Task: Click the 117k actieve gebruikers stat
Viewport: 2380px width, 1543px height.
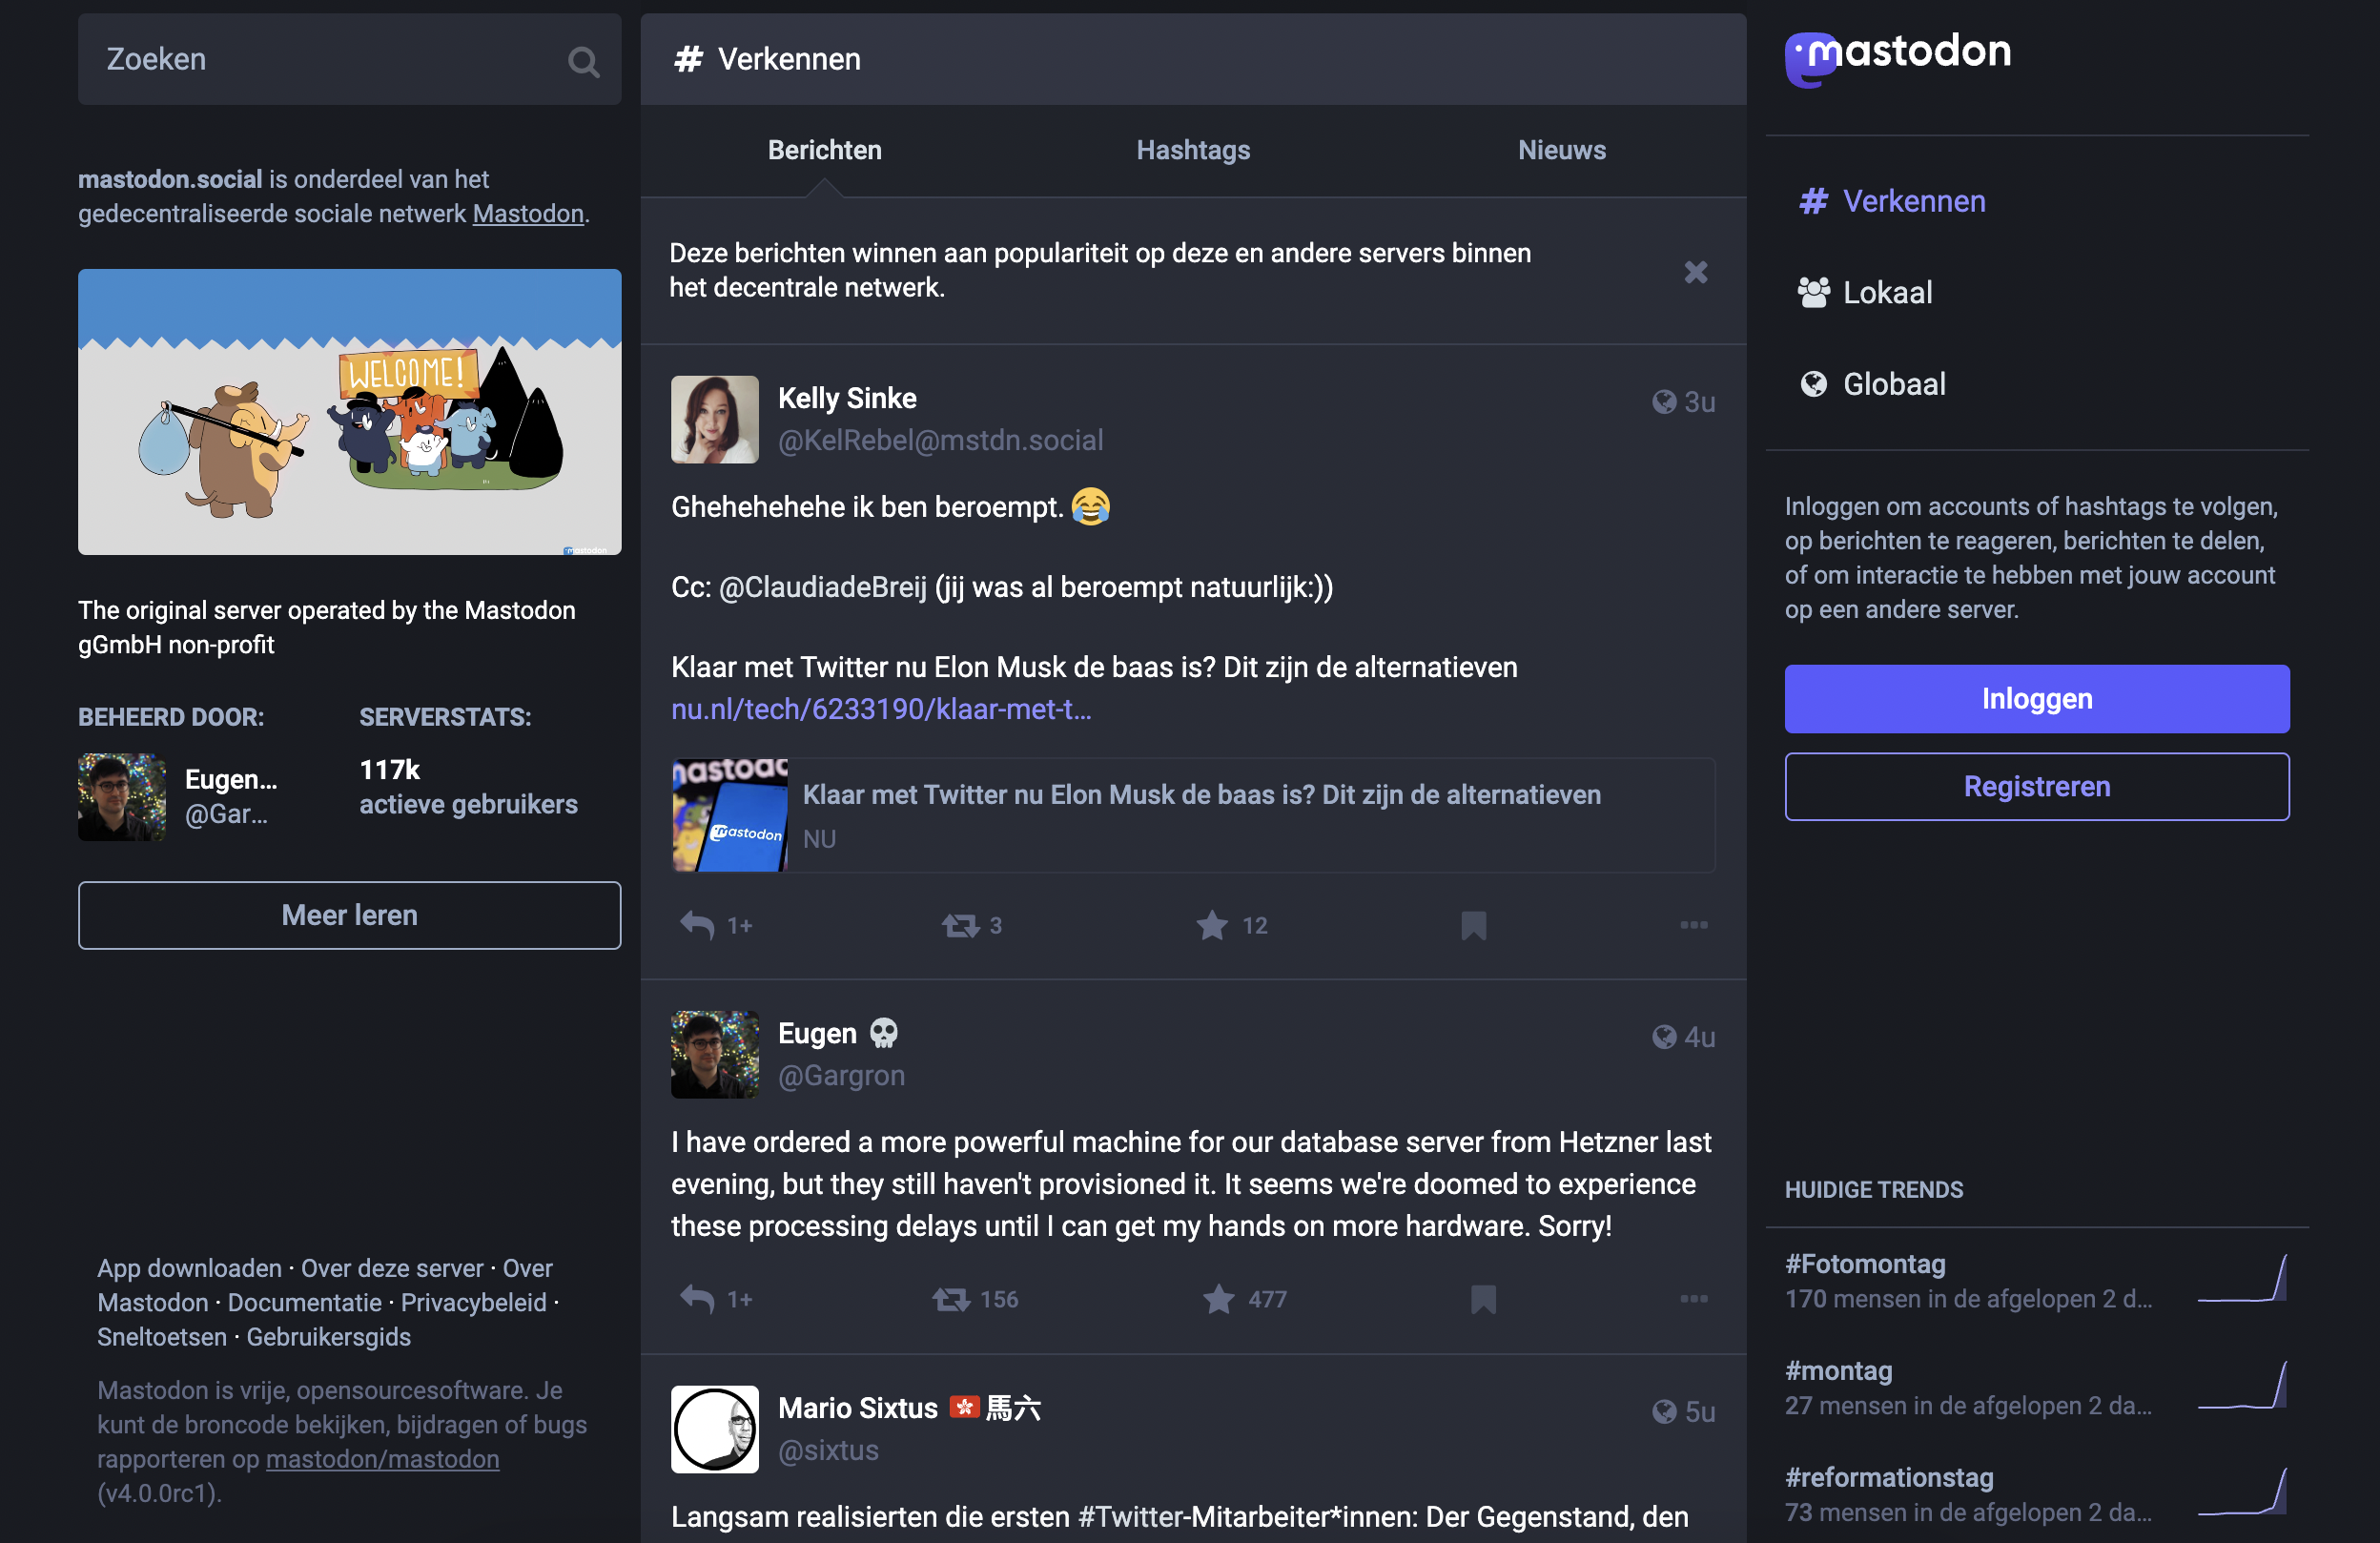Action: pyautogui.click(x=468, y=787)
